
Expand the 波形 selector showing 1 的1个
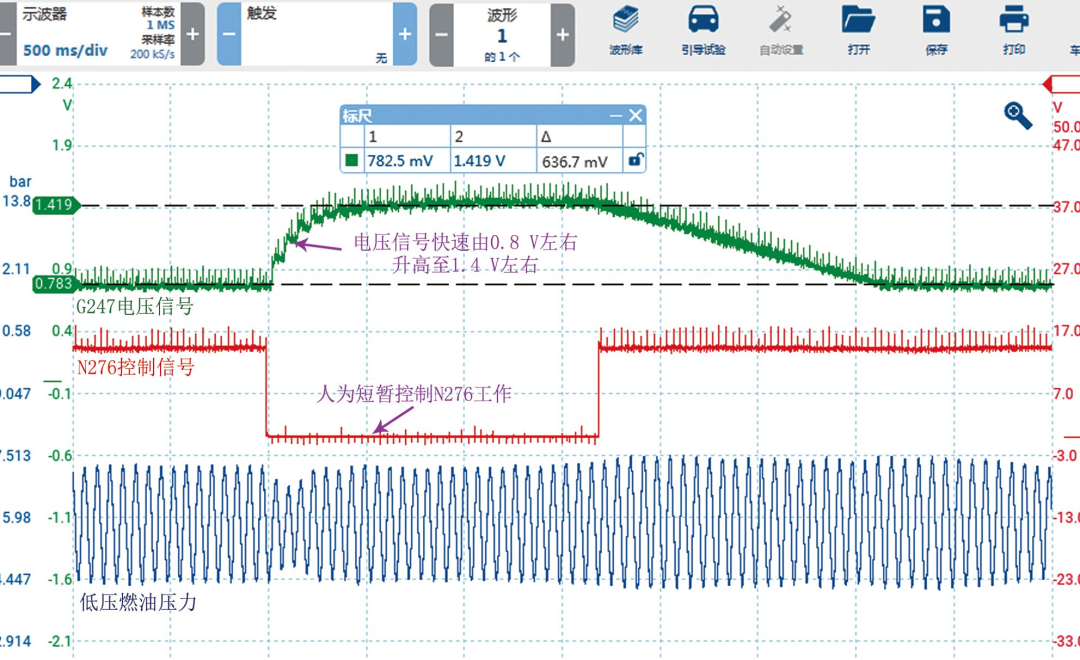click(501, 34)
